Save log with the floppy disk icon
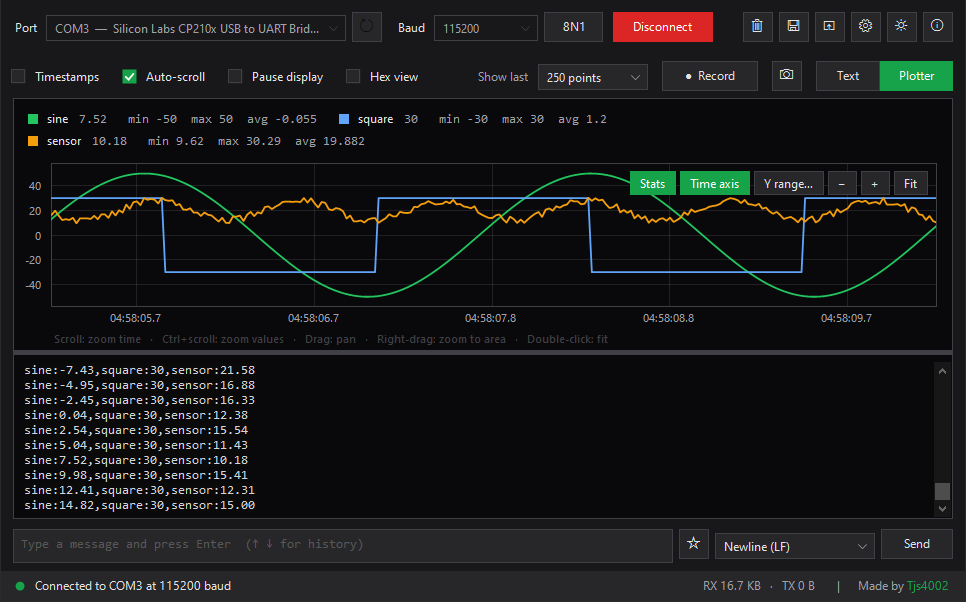 pyautogui.click(x=794, y=26)
